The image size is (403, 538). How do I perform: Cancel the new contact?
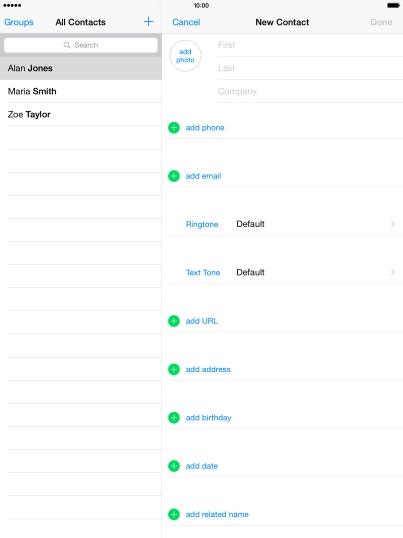coord(186,22)
